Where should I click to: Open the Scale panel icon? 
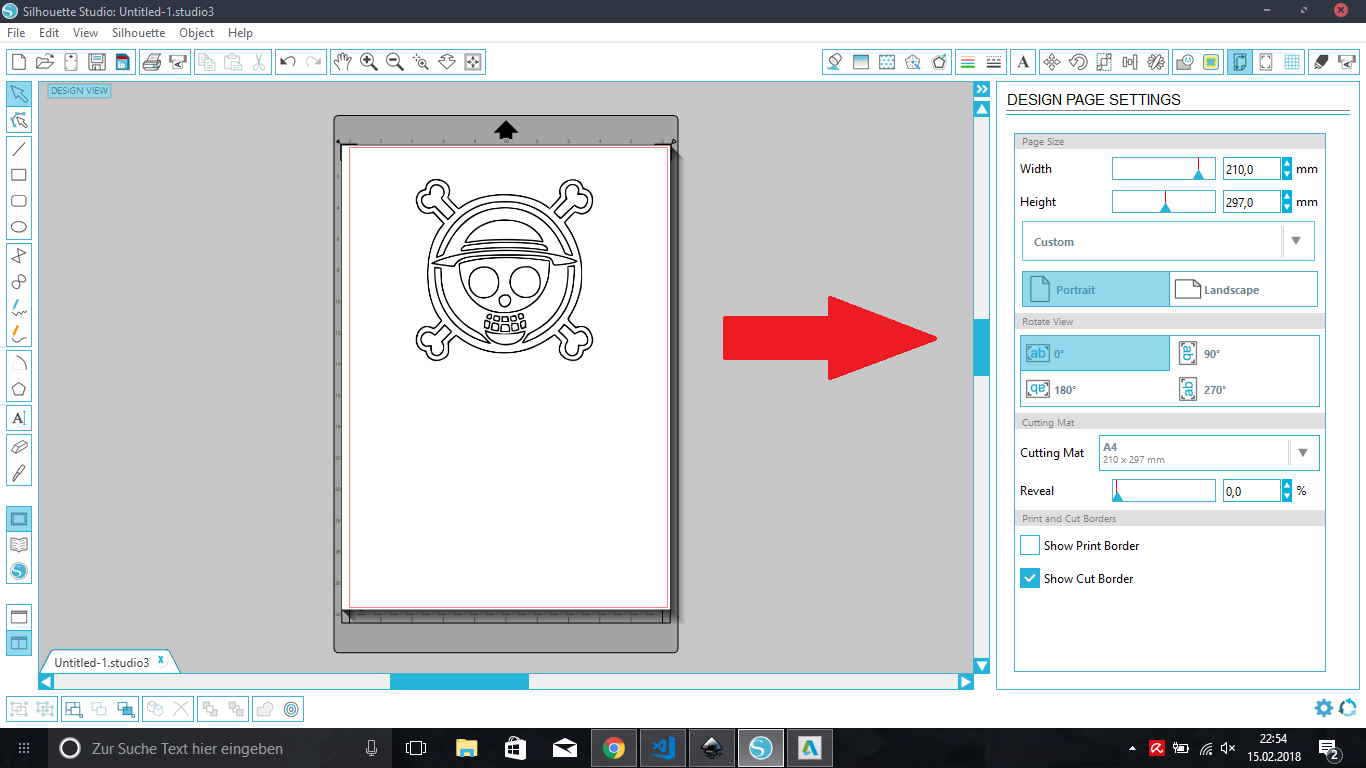1104,62
